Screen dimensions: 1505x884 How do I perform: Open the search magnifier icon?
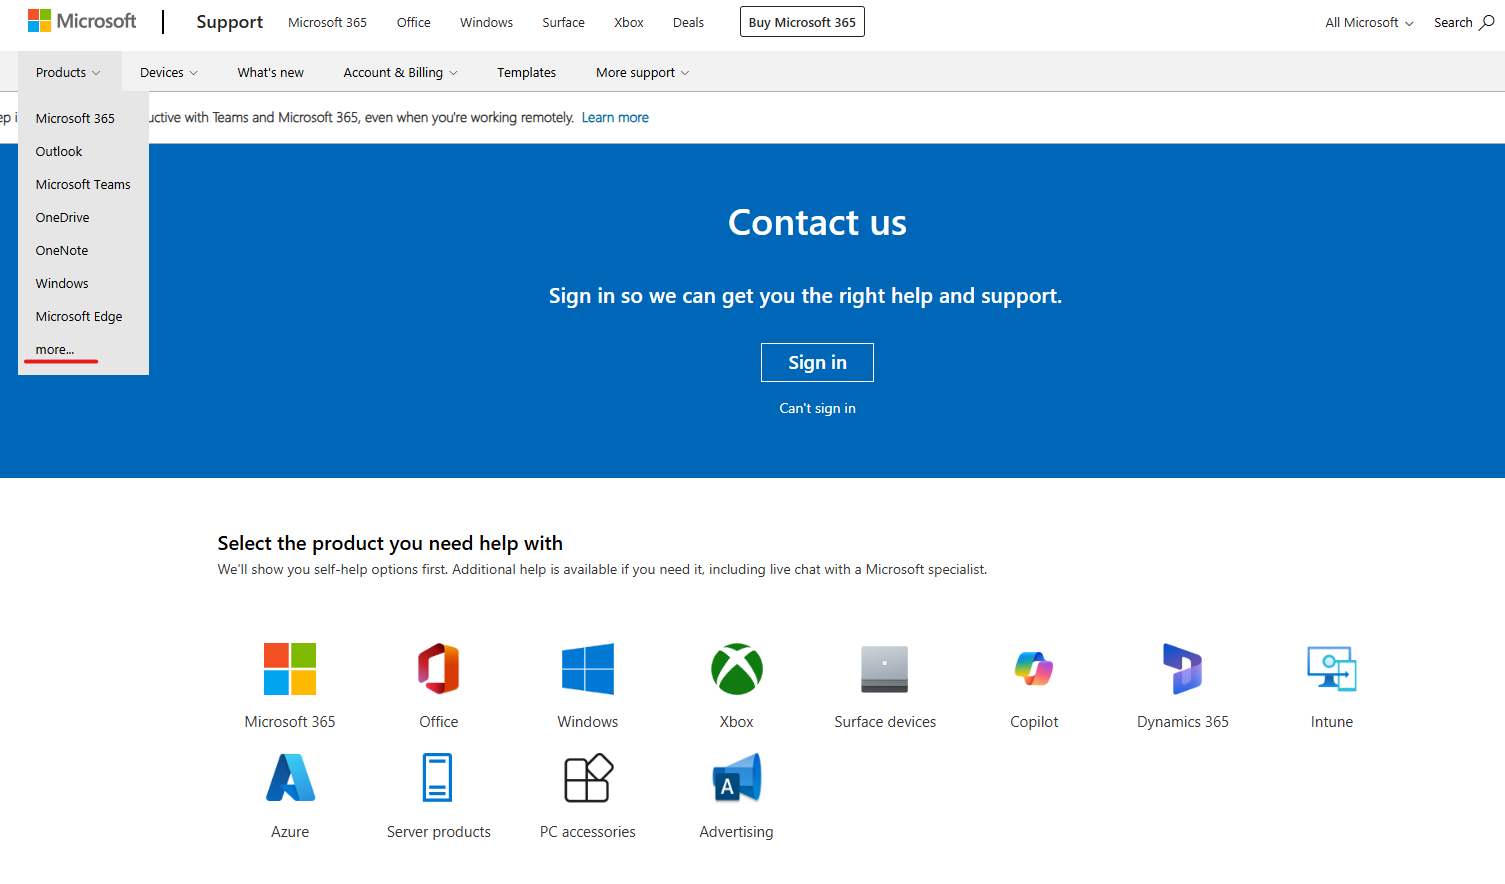pos(1487,22)
